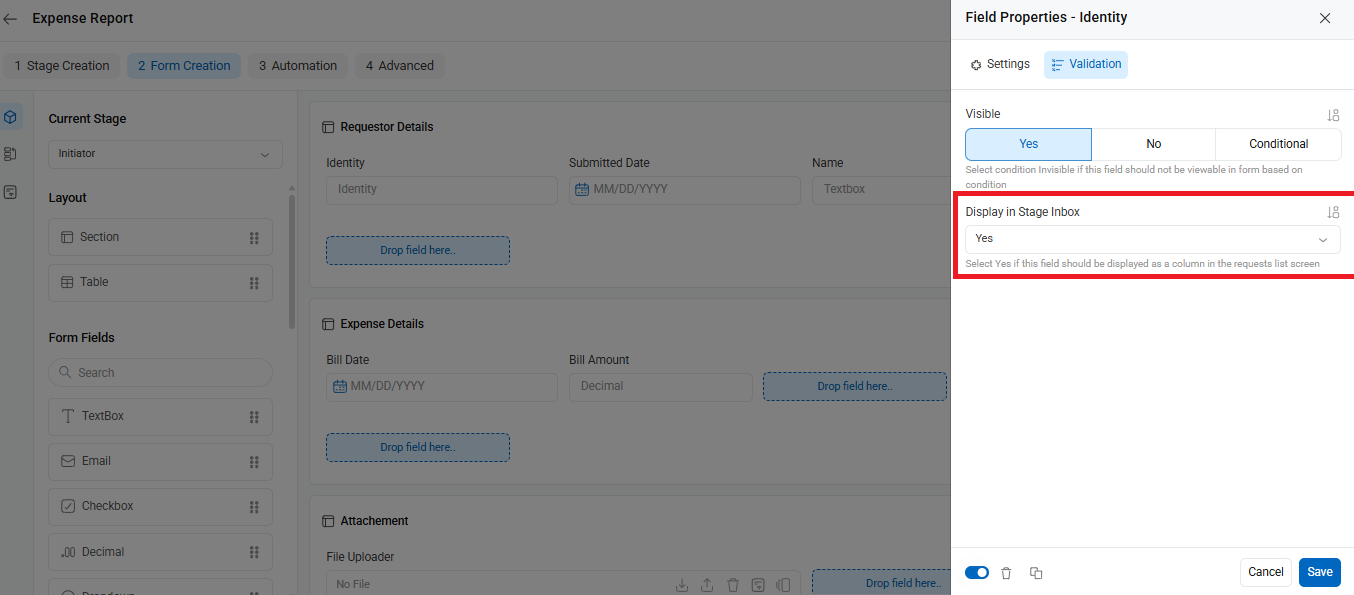Select the Email form field
1354x595 pixels.
coord(160,462)
